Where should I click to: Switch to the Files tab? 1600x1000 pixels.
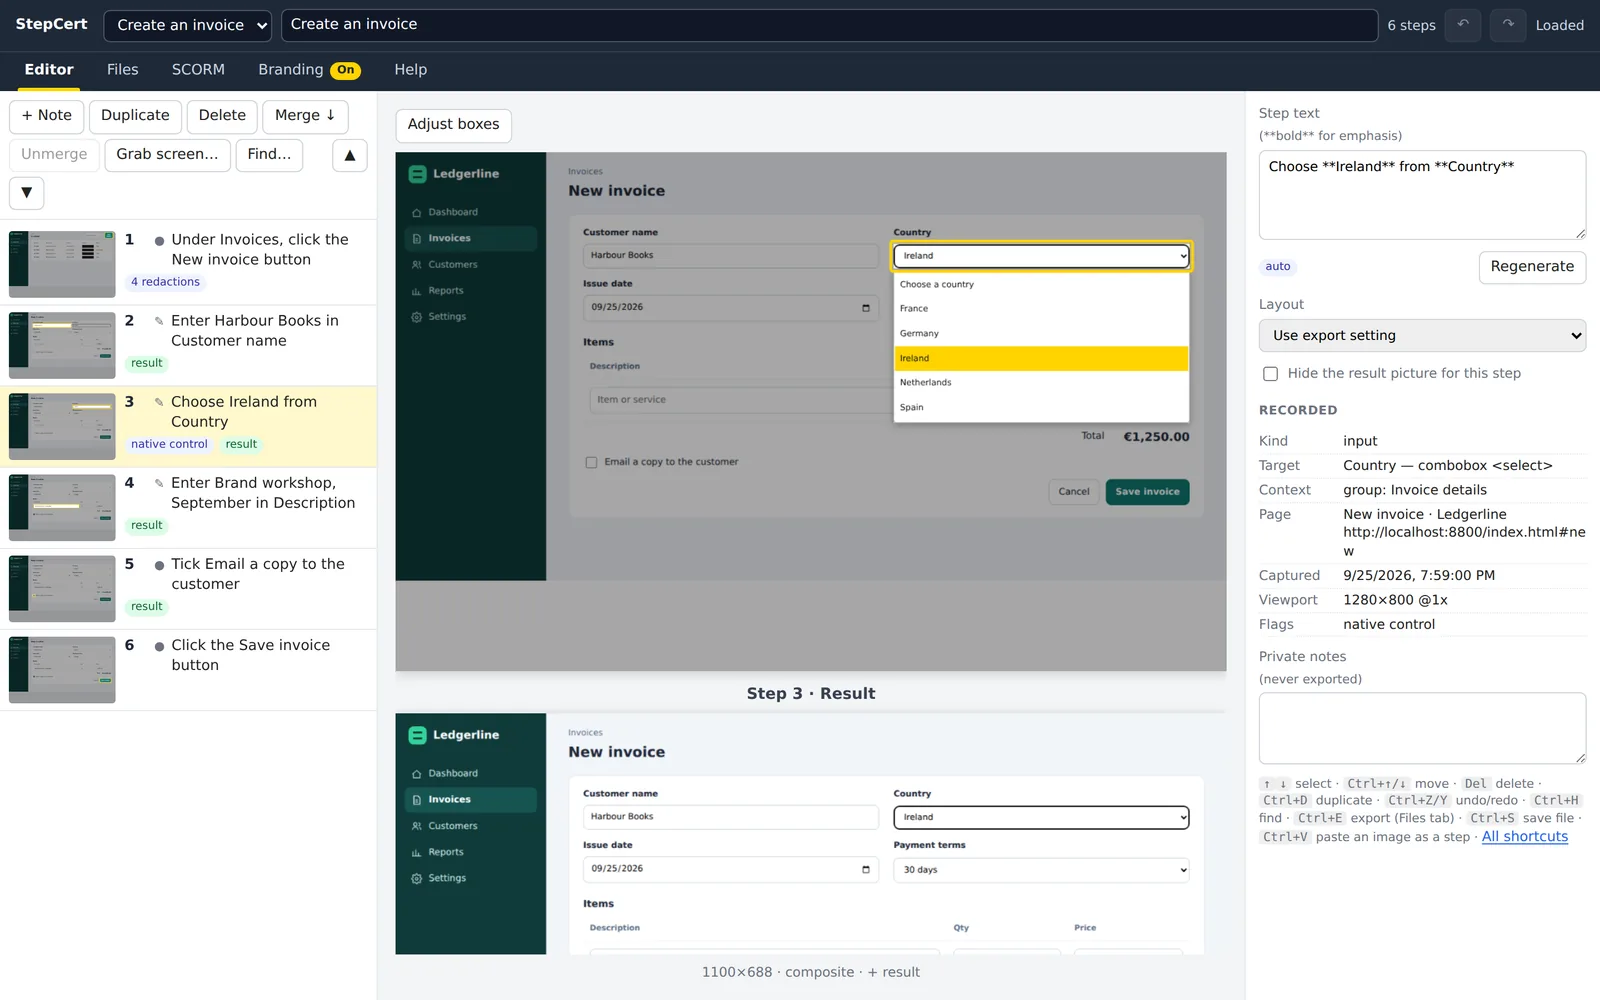(122, 70)
